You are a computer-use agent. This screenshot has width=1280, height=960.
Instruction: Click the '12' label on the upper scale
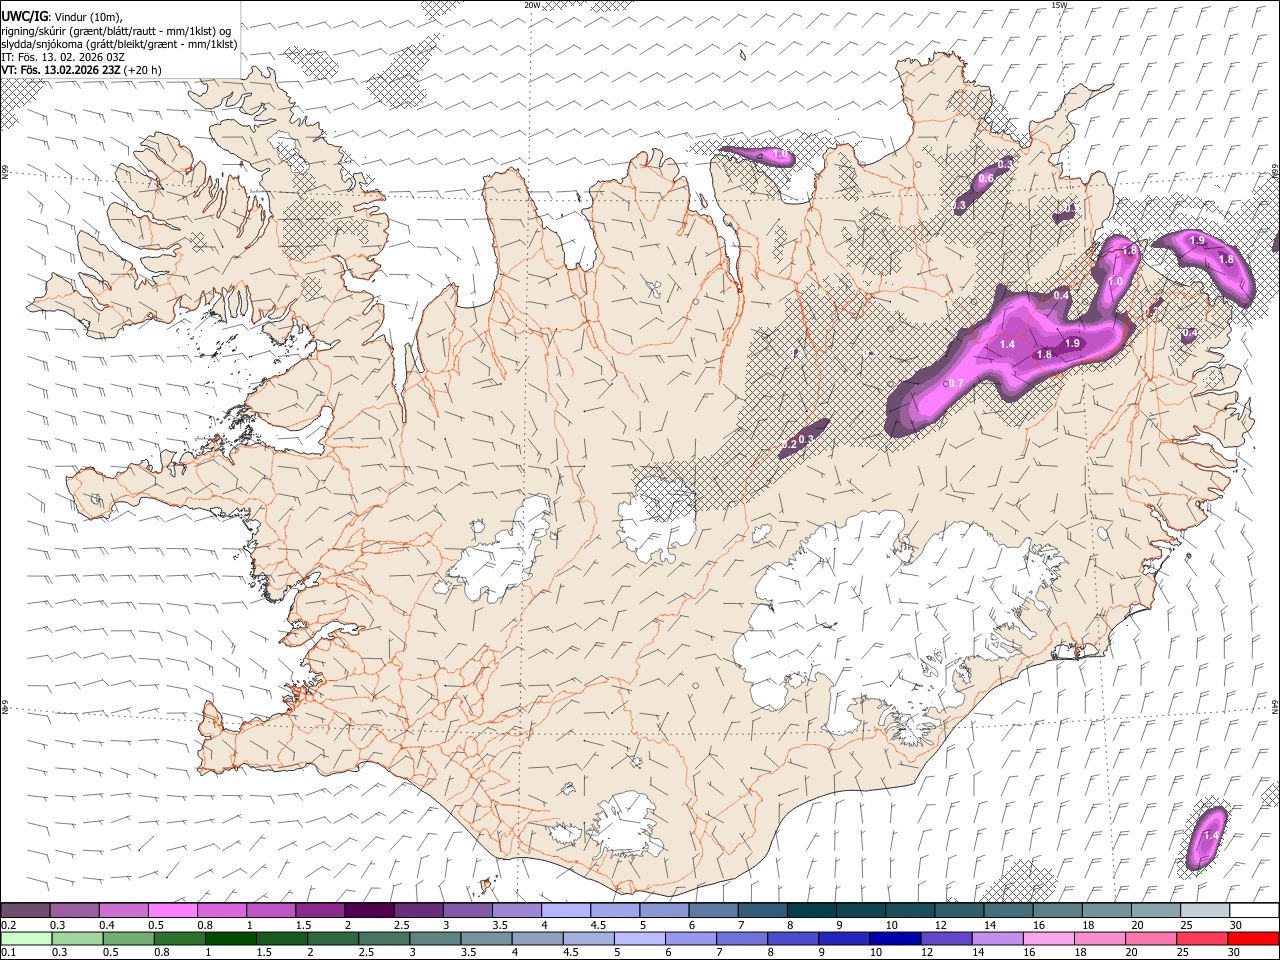coord(939,925)
